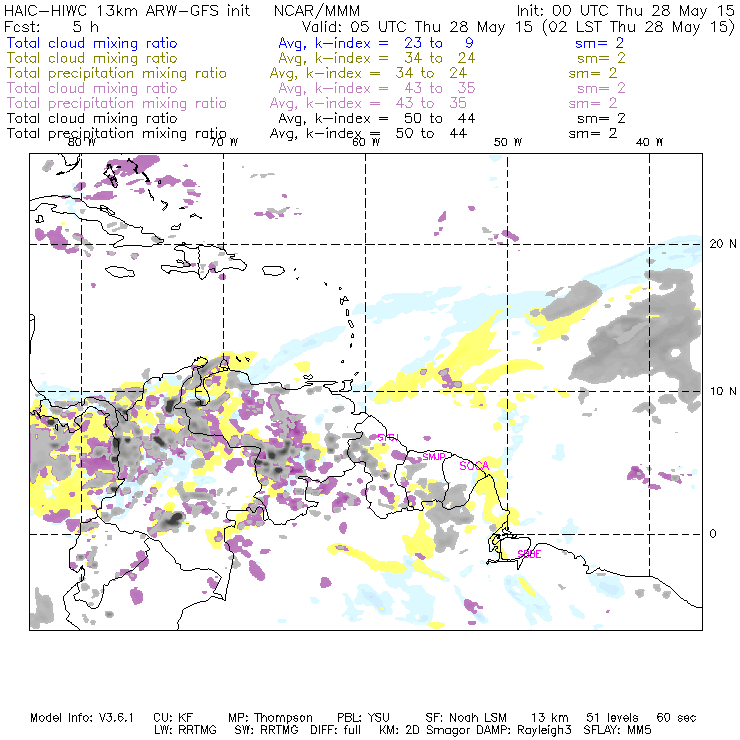Click black "Avg, k-index = 50 to 44" cloud row
The width and height of the screenshot is (740, 740).
pos(377,118)
